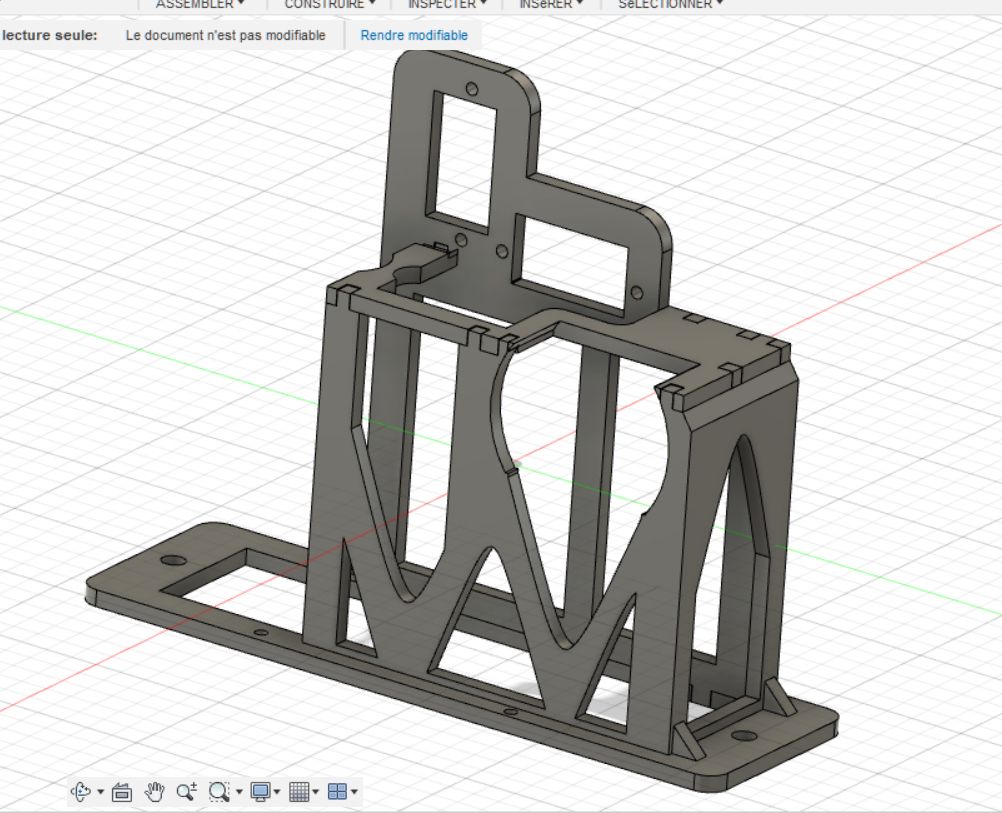
Task: Expand the Display Settings dropdown arrow
Action: [277, 792]
